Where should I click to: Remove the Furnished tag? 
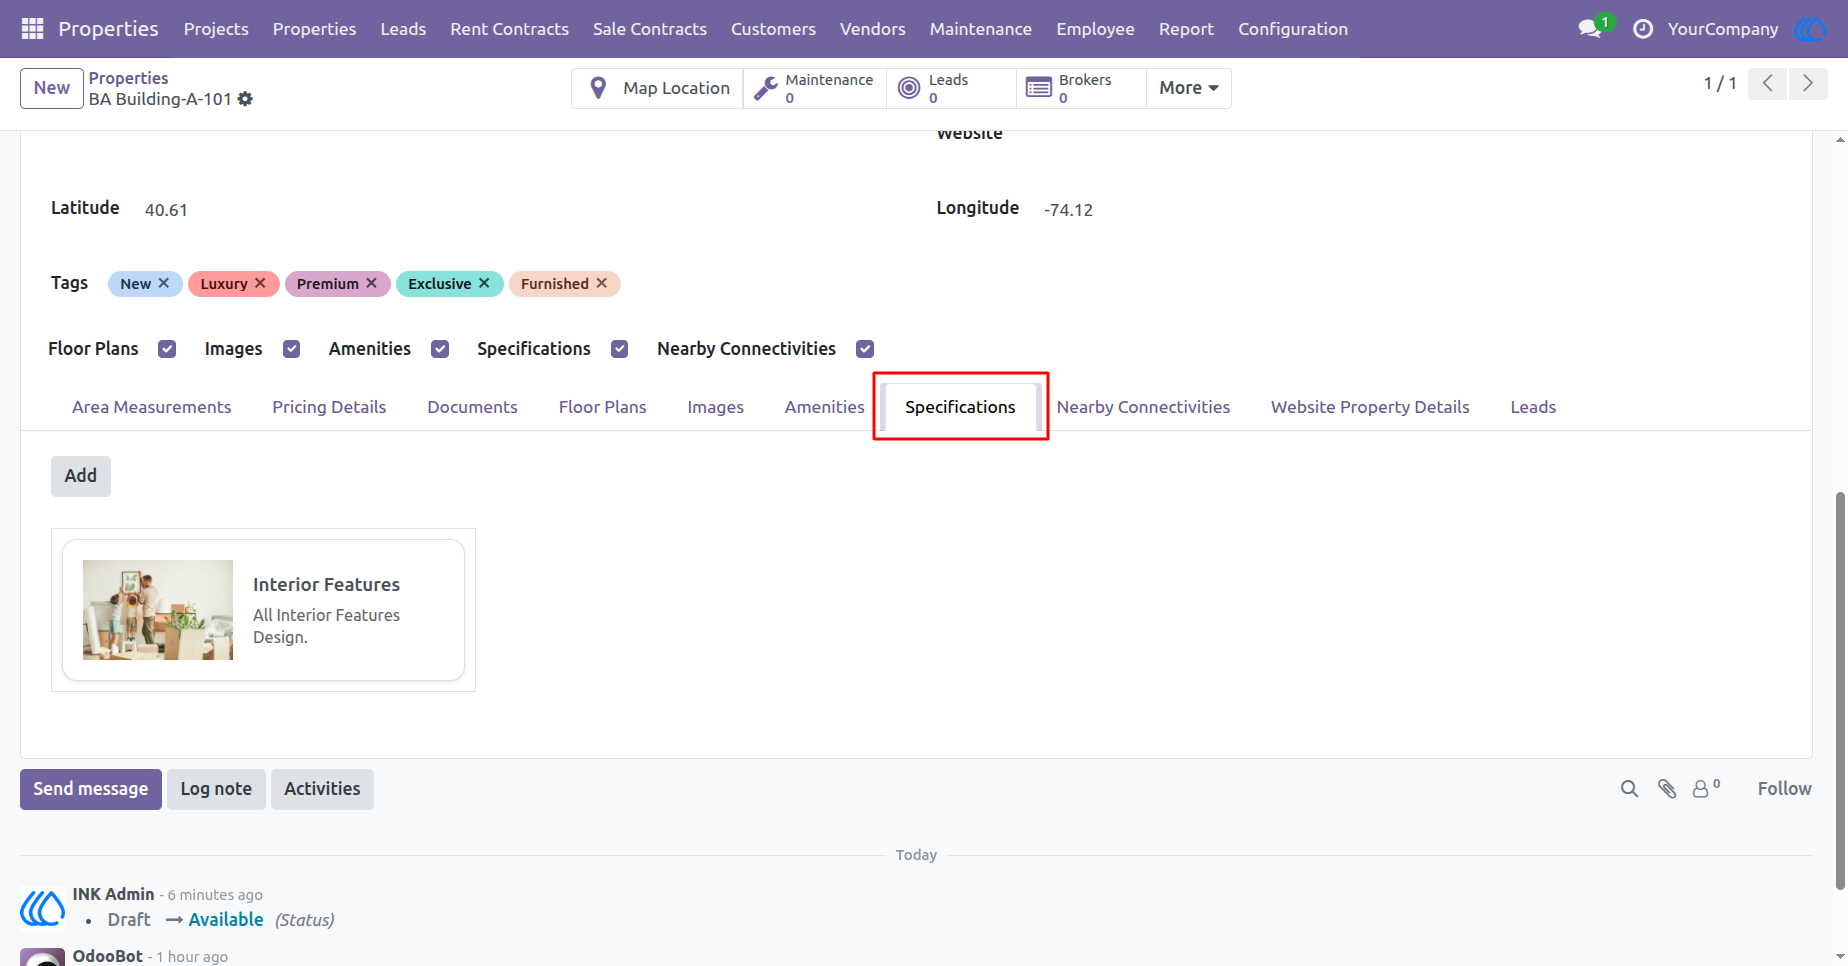point(602,283)
